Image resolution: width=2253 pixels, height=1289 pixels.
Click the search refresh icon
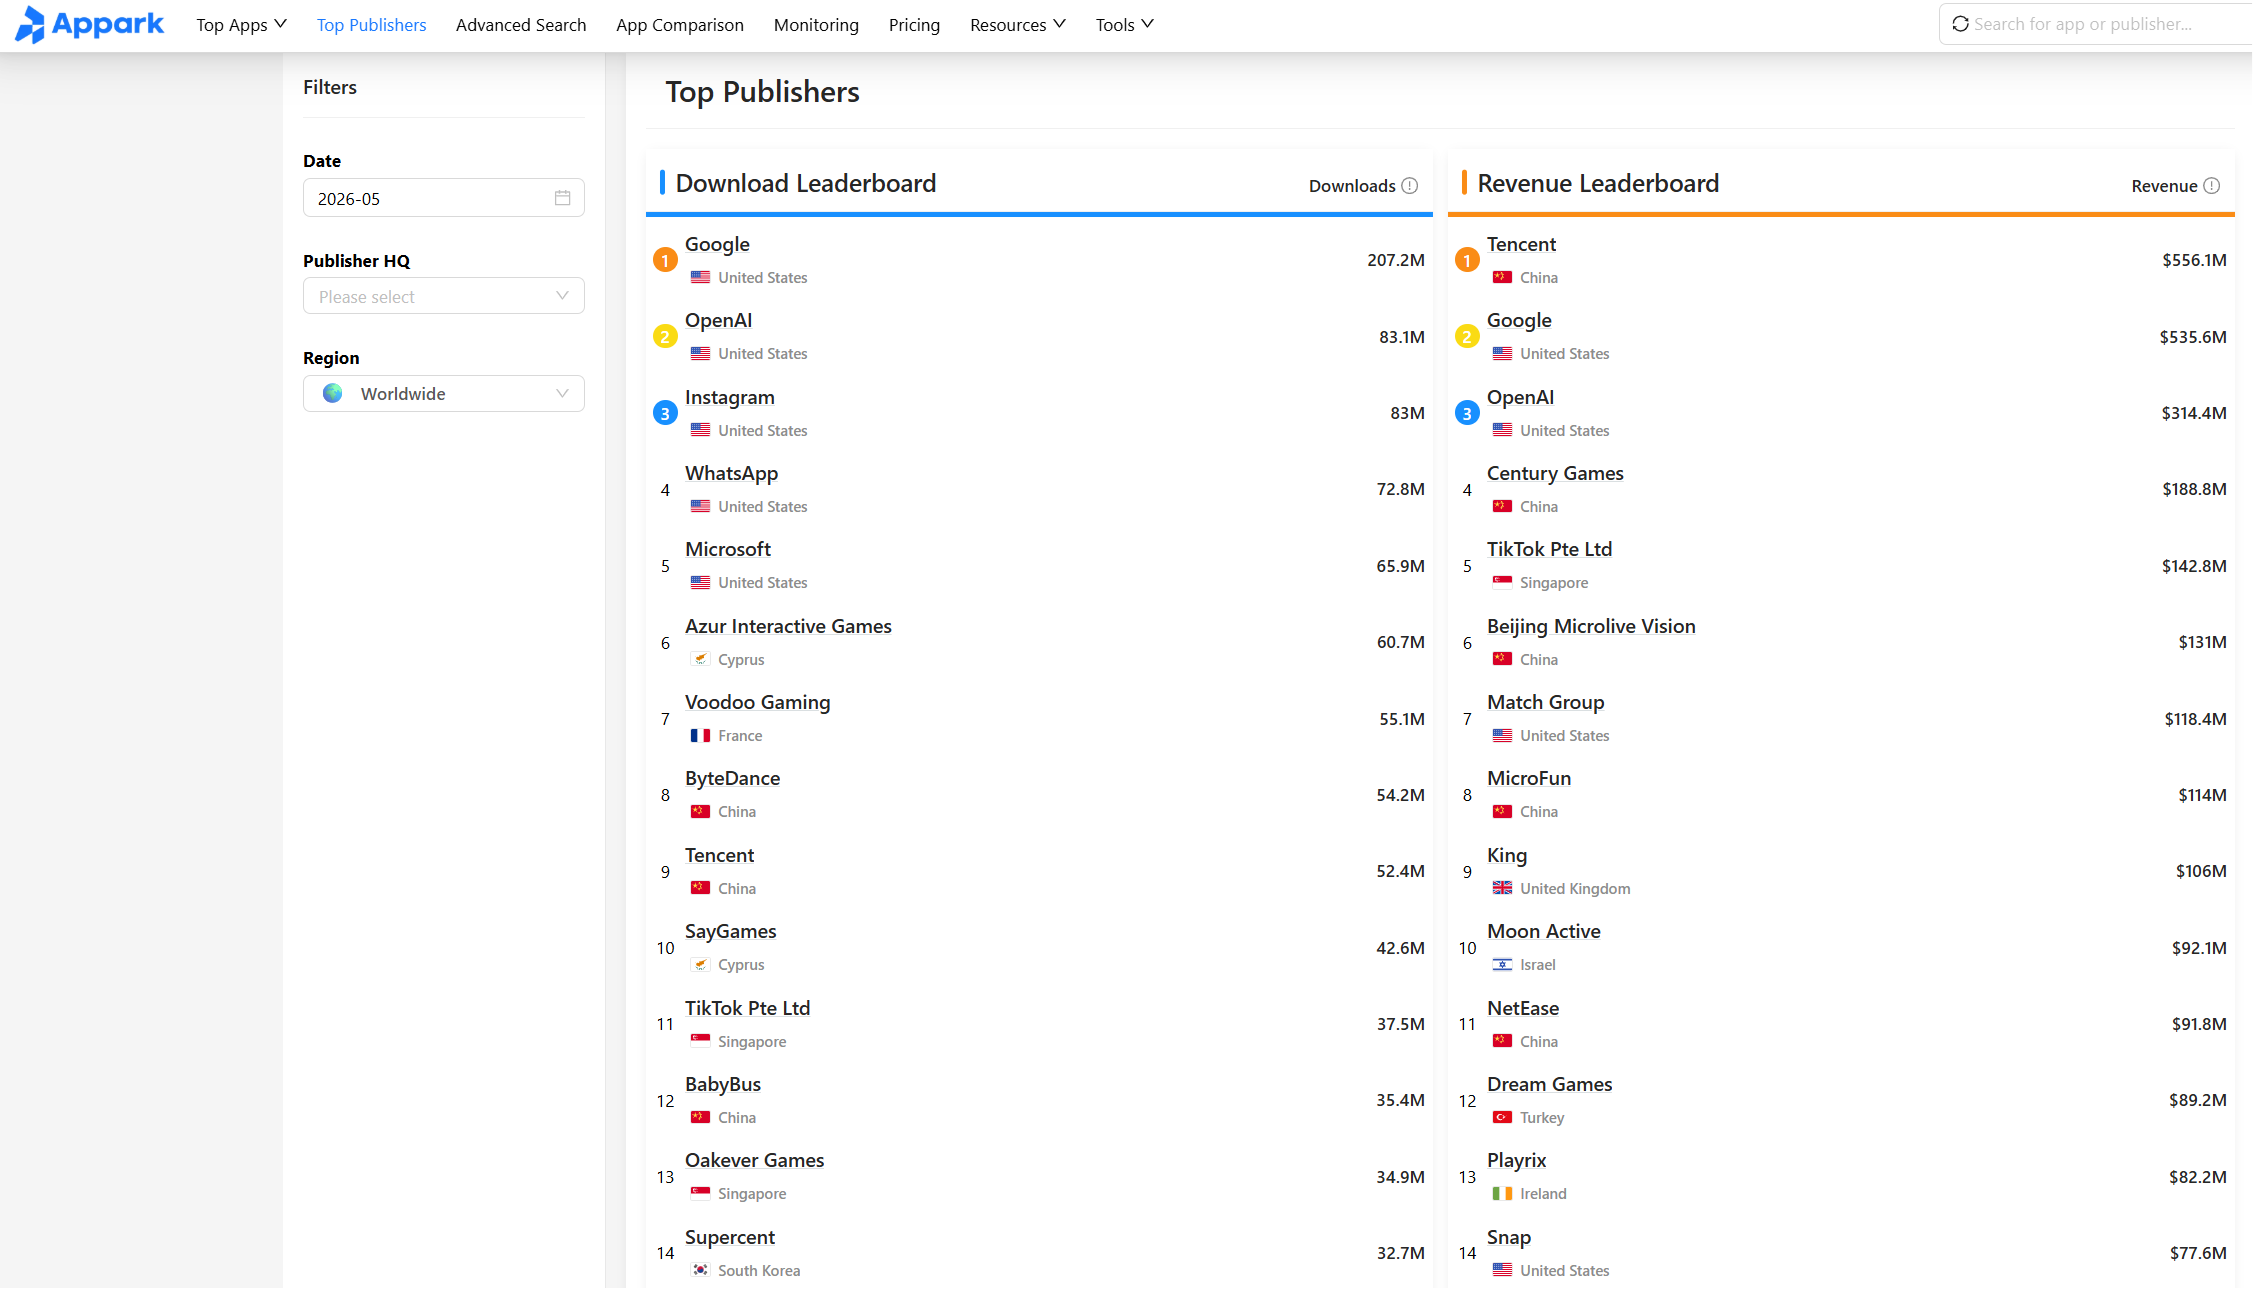pyautogui.click(x=1960, y=24)
